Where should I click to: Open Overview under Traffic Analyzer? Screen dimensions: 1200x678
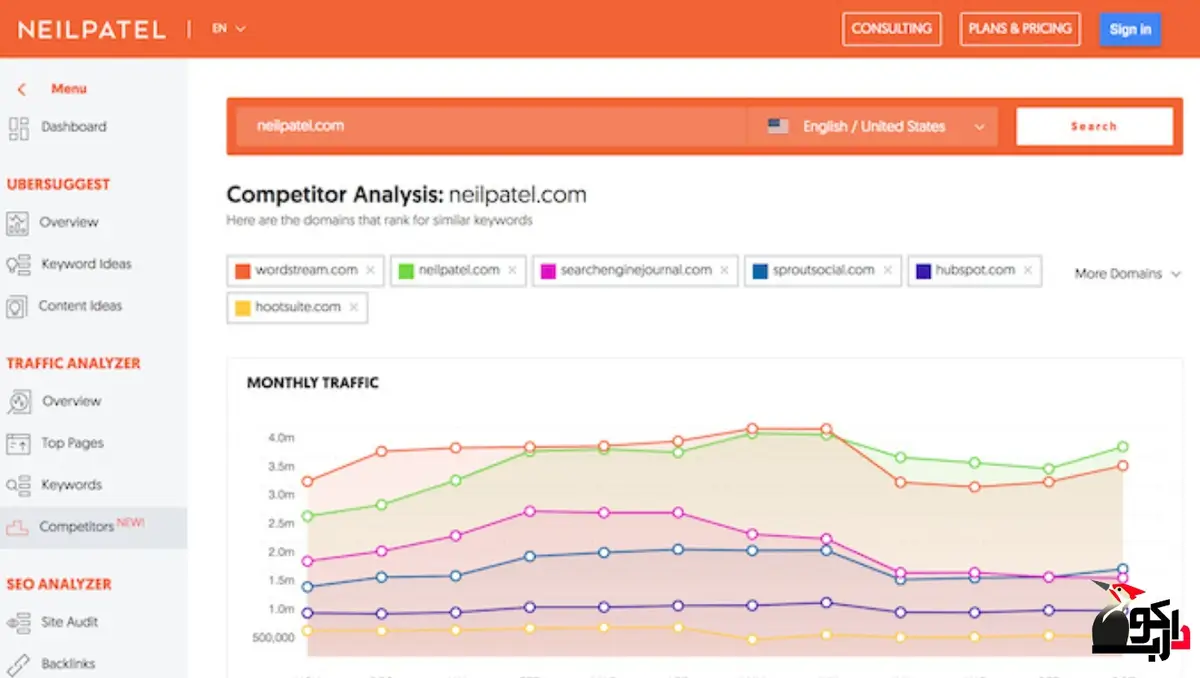click(71, 401)
